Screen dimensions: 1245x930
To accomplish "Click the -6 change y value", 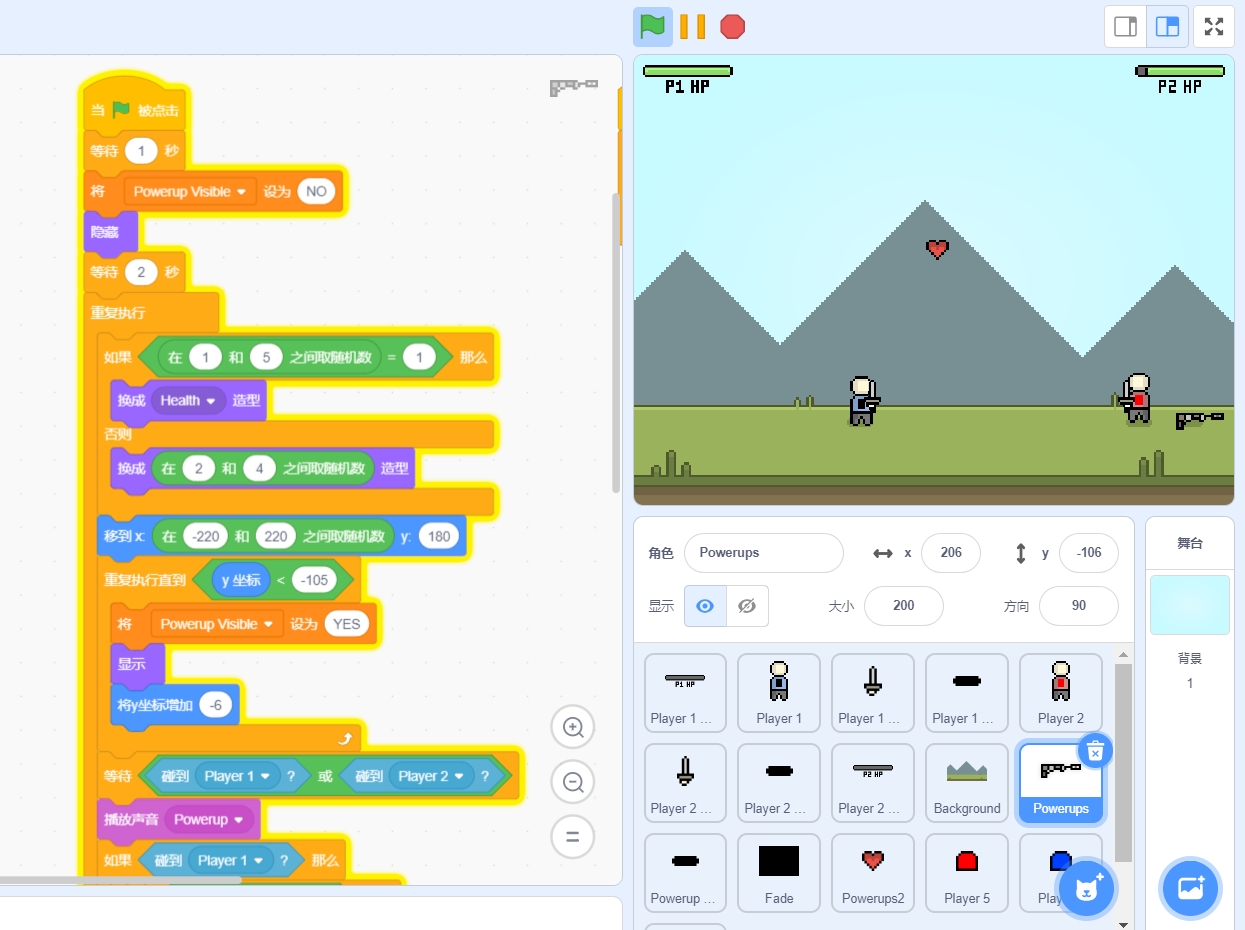I will (x=215, y=705).
